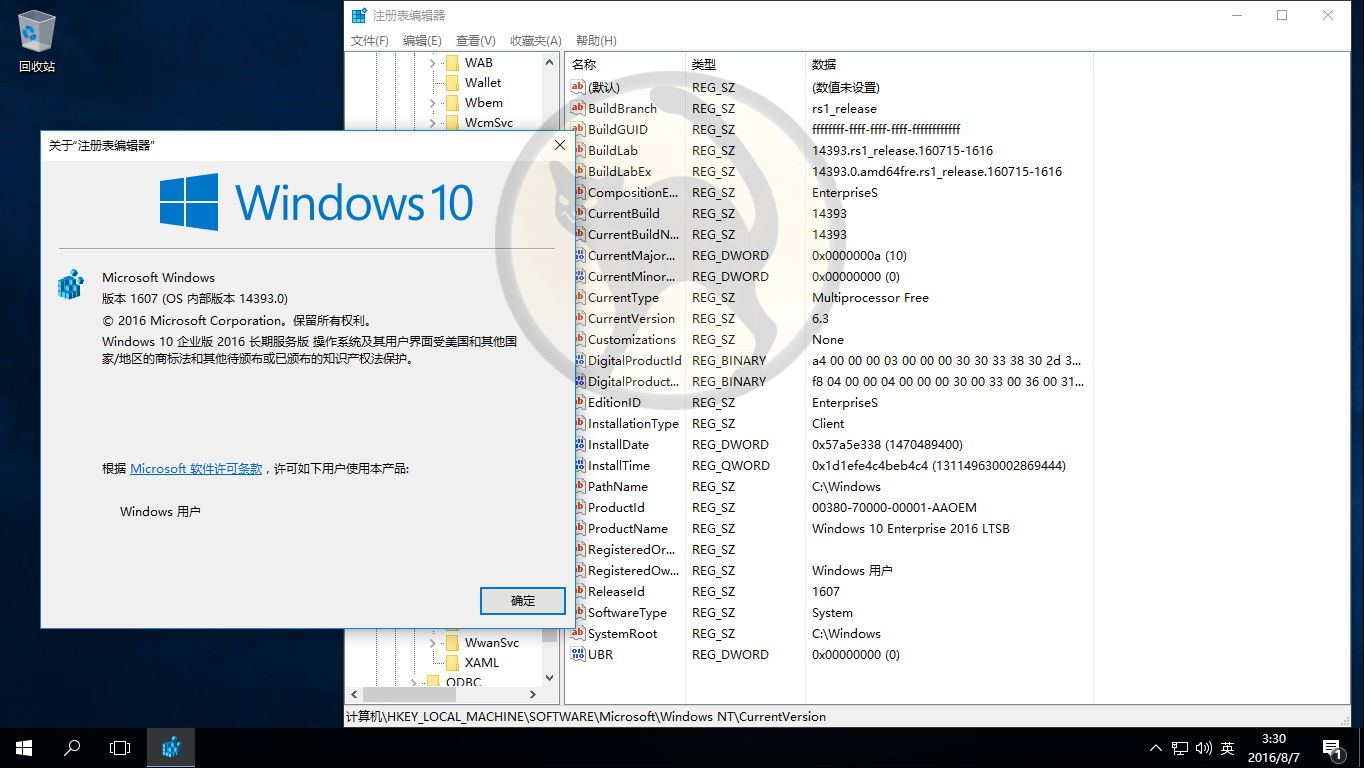Viewport: 1364px width, 768px height.
Task: Click the volume icon in system tray
Action: (x=1203, y=748)
